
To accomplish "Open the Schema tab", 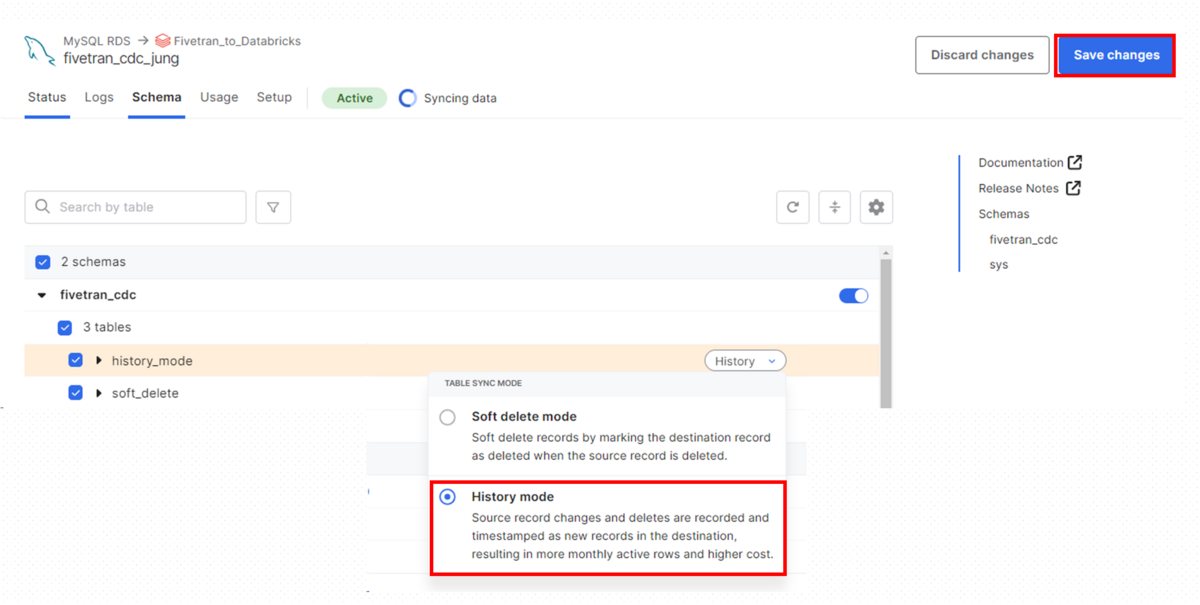I will click(x=157, y=98).
